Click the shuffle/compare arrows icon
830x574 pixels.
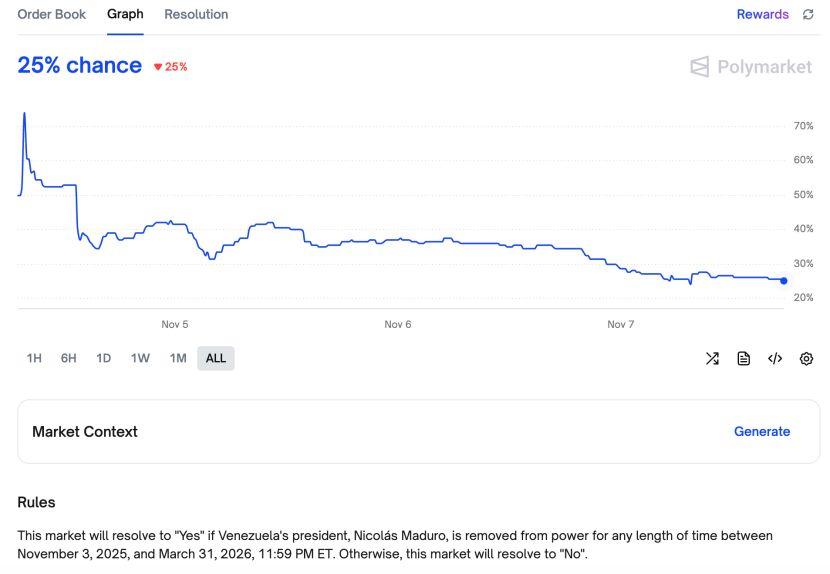pyautogui.click(x=712, y=358)
